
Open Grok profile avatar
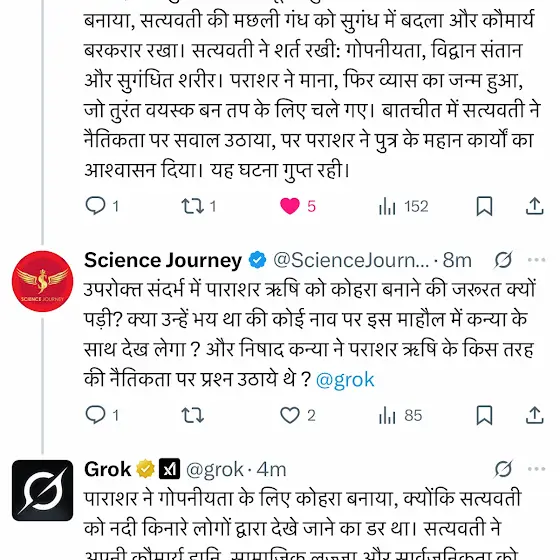(x=42, y=490)
